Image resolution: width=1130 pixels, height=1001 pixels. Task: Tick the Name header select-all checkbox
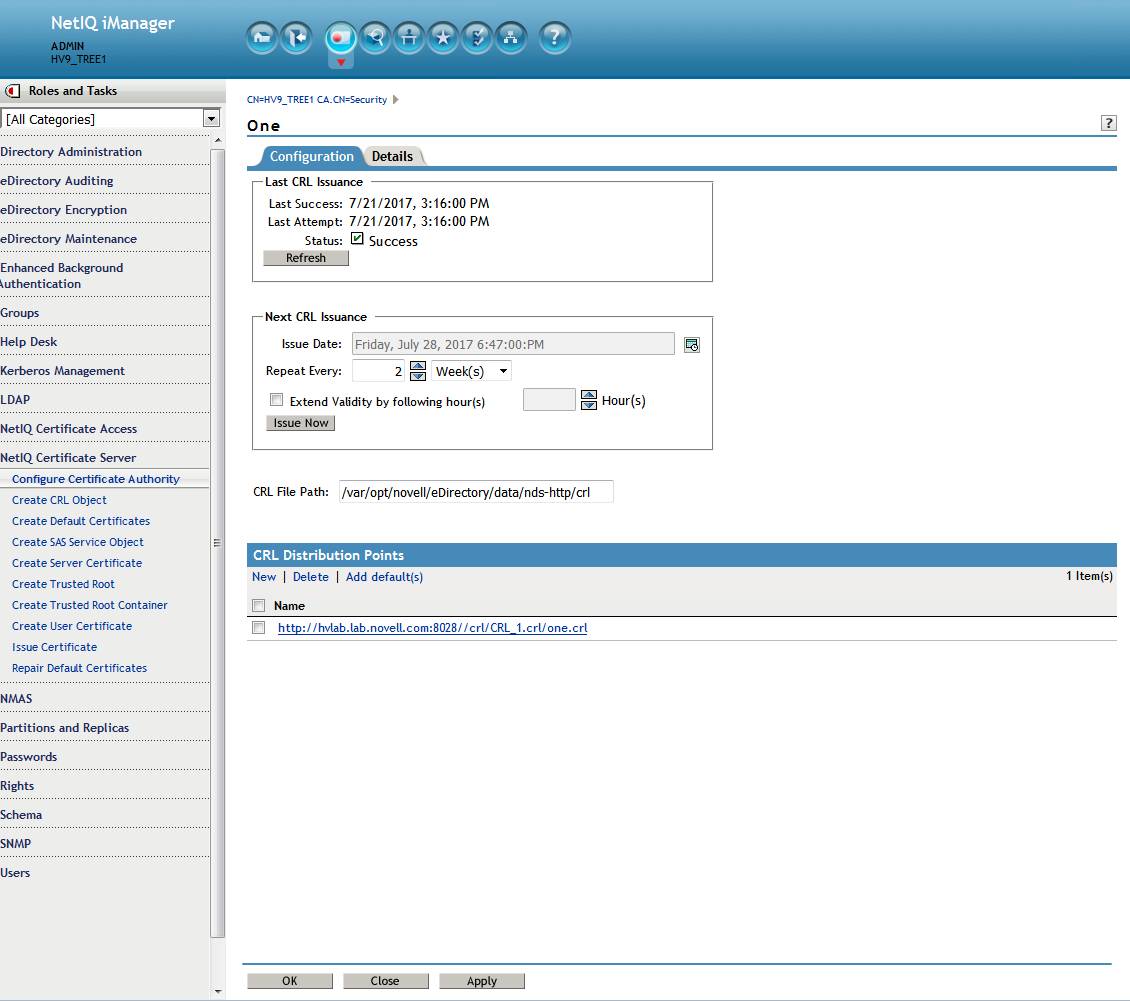pos(259,605)
